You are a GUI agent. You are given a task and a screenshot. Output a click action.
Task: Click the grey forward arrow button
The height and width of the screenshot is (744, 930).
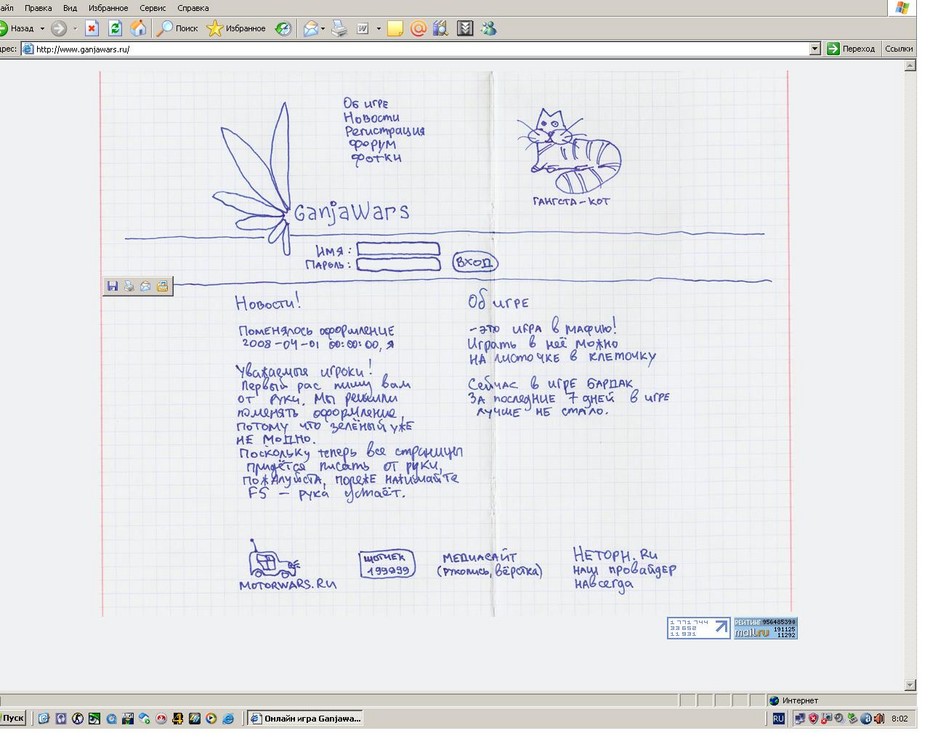pos(59,28)
